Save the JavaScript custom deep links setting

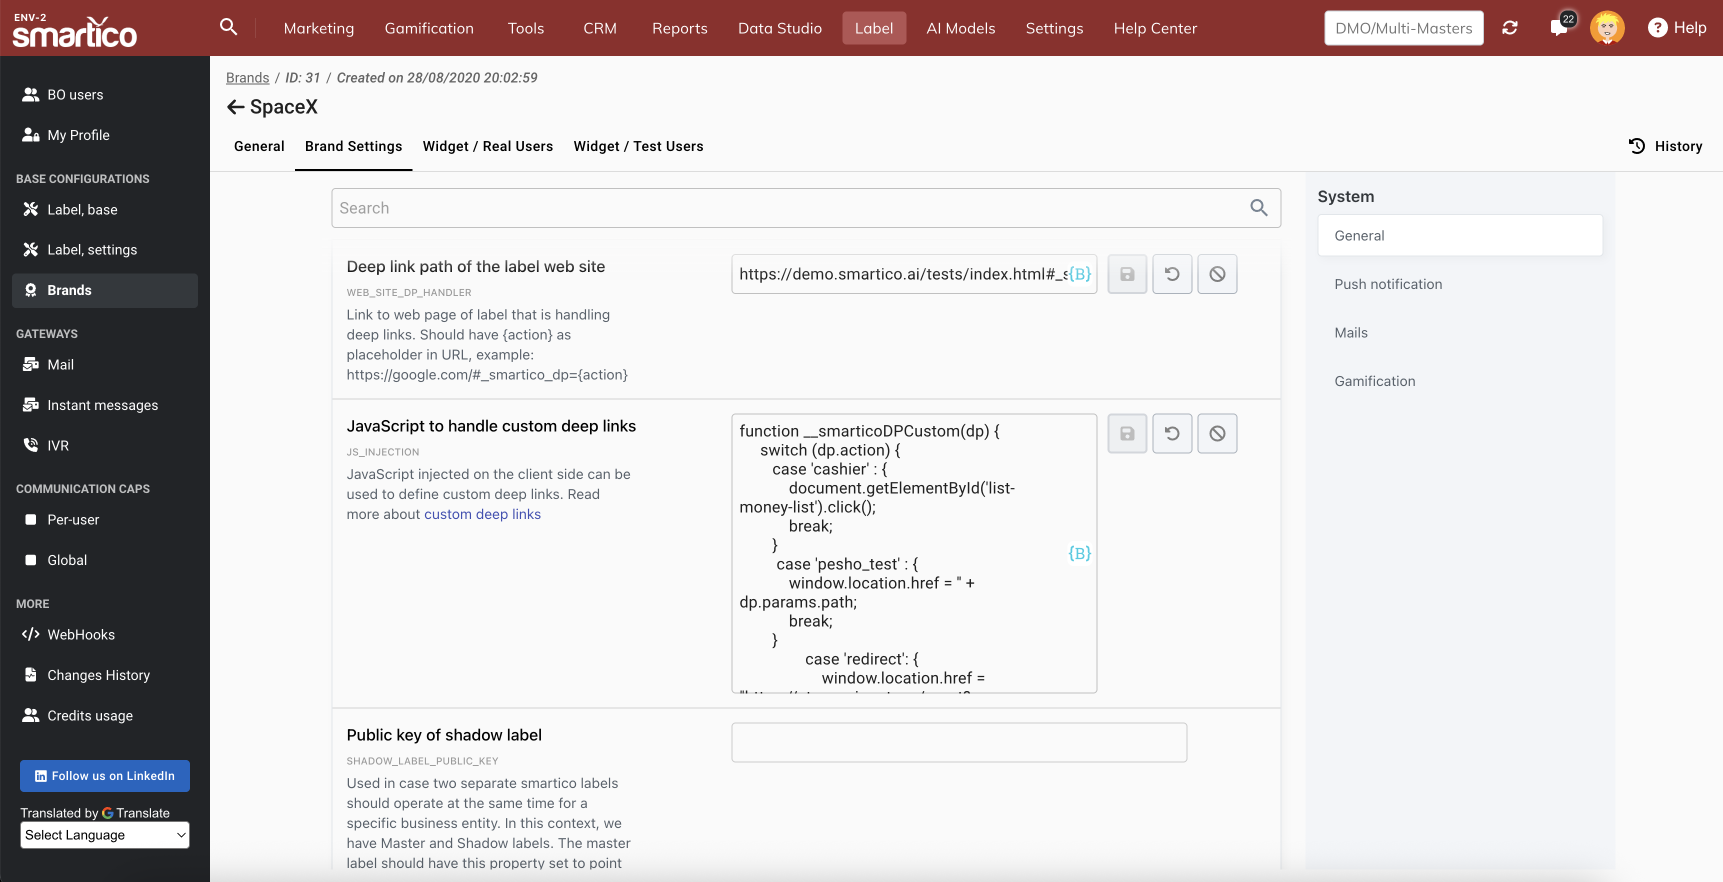click(1127, 434)
